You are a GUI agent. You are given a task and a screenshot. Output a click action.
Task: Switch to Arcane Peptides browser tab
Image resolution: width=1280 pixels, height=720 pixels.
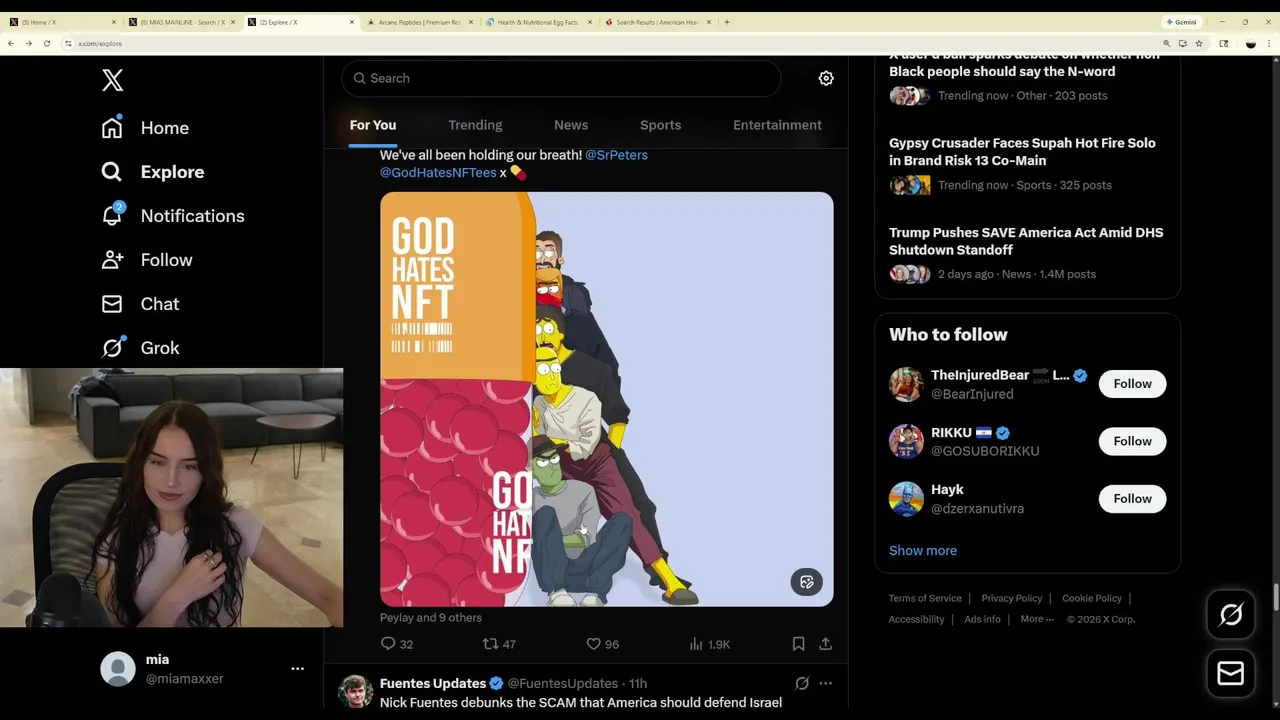click(419, 22)
